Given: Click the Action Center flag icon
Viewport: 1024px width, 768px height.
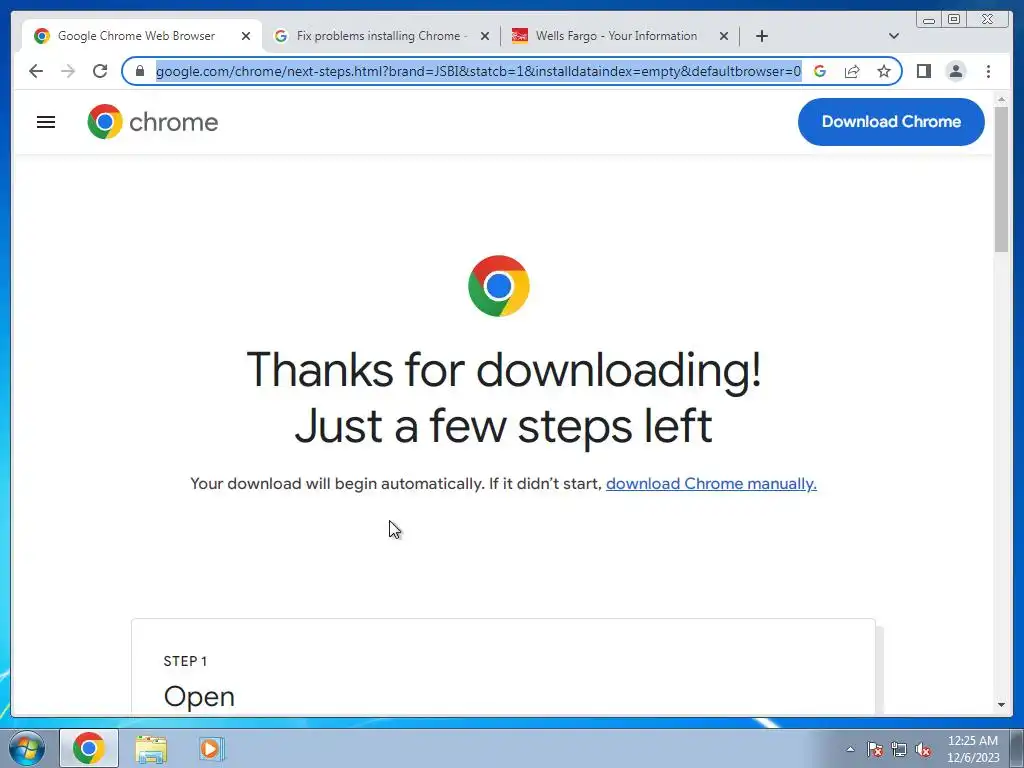Looking at the screenshot, I should click(x=875, y=749).
